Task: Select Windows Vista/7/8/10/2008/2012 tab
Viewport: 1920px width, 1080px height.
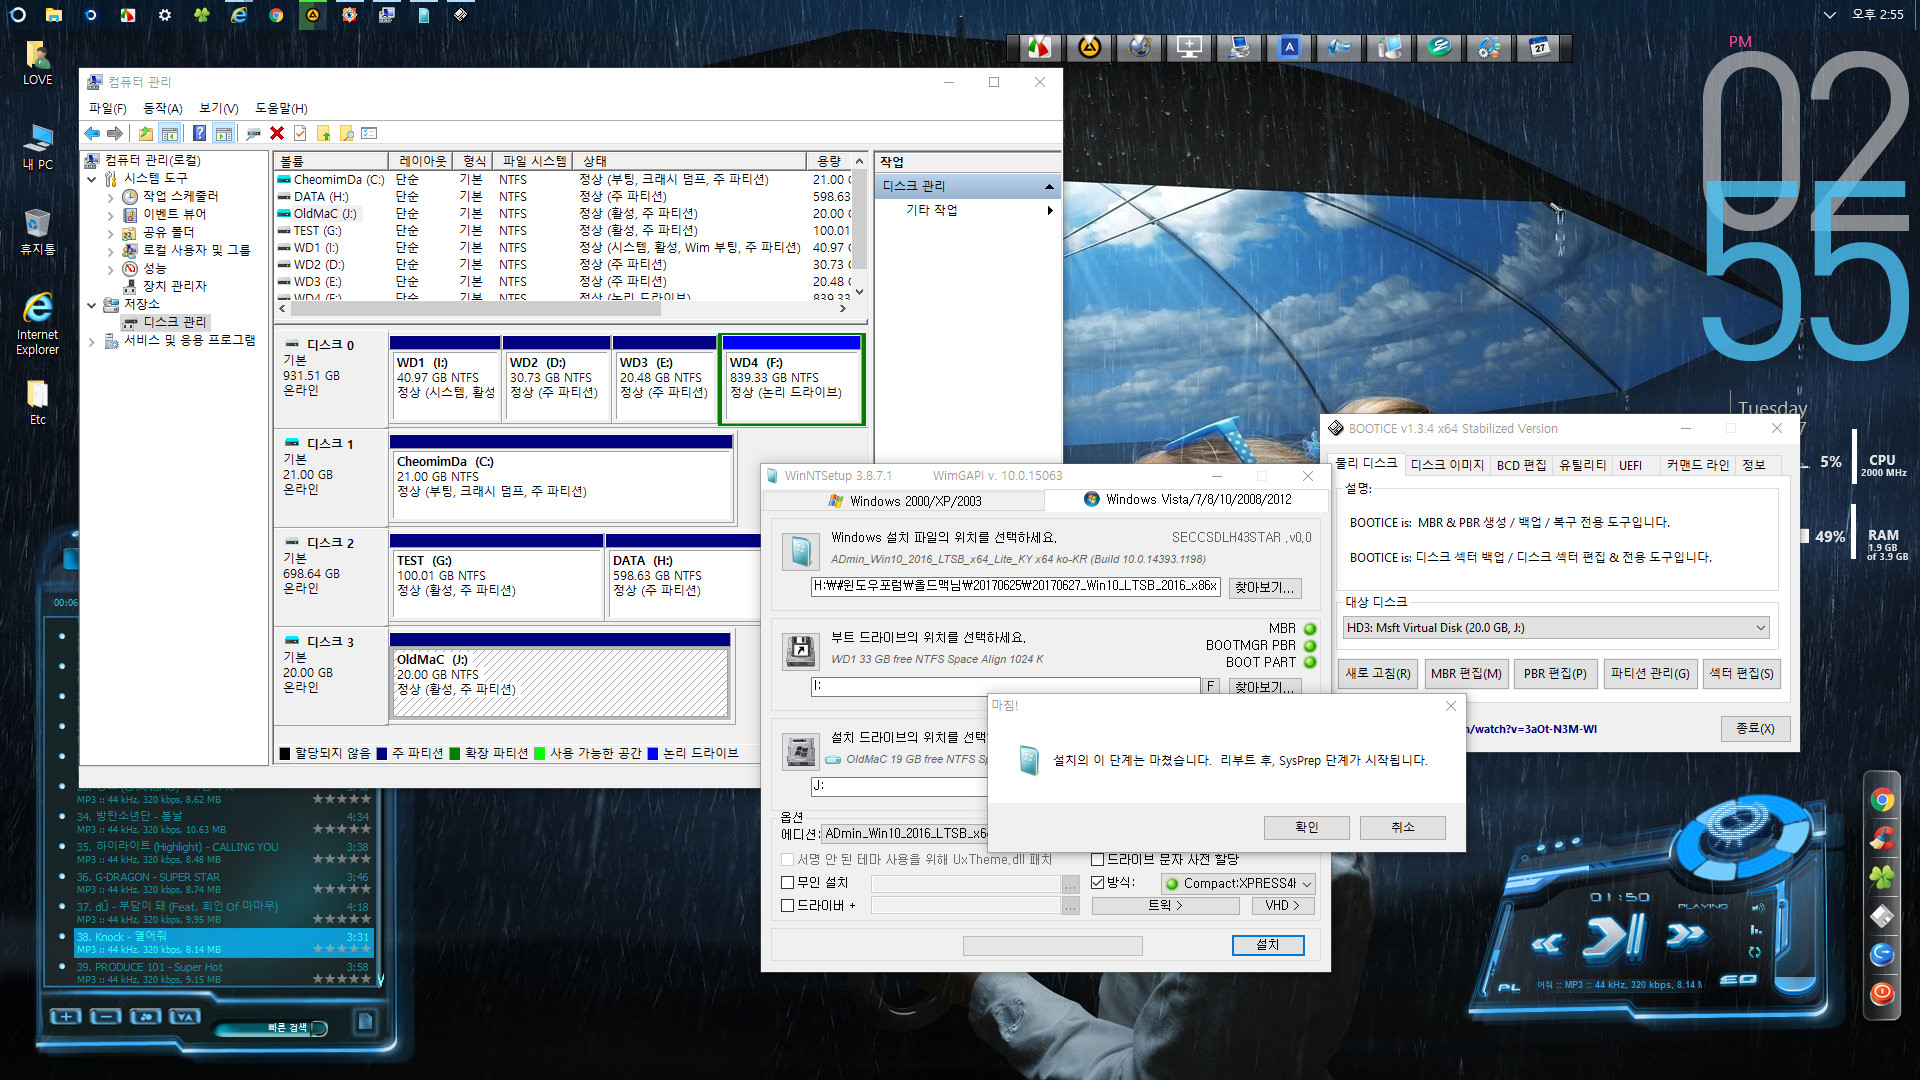Action: coord(1187,499)
